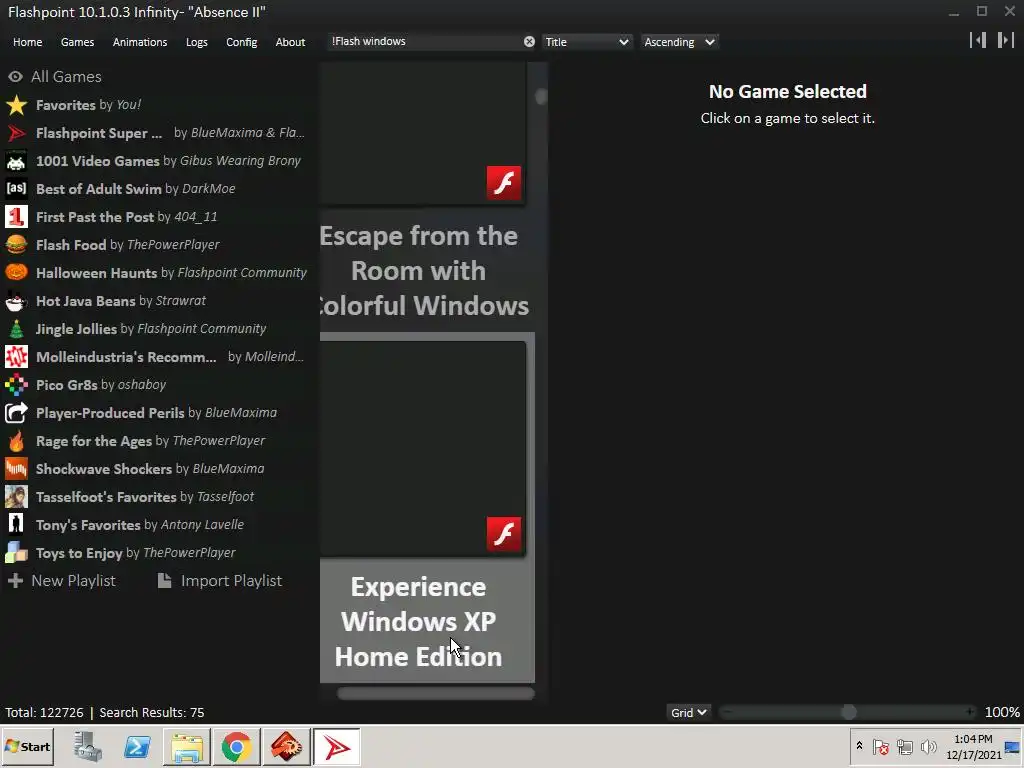Click the 100% scale label
Screen dimensions: 1024x768
(x=1002, y=712)
